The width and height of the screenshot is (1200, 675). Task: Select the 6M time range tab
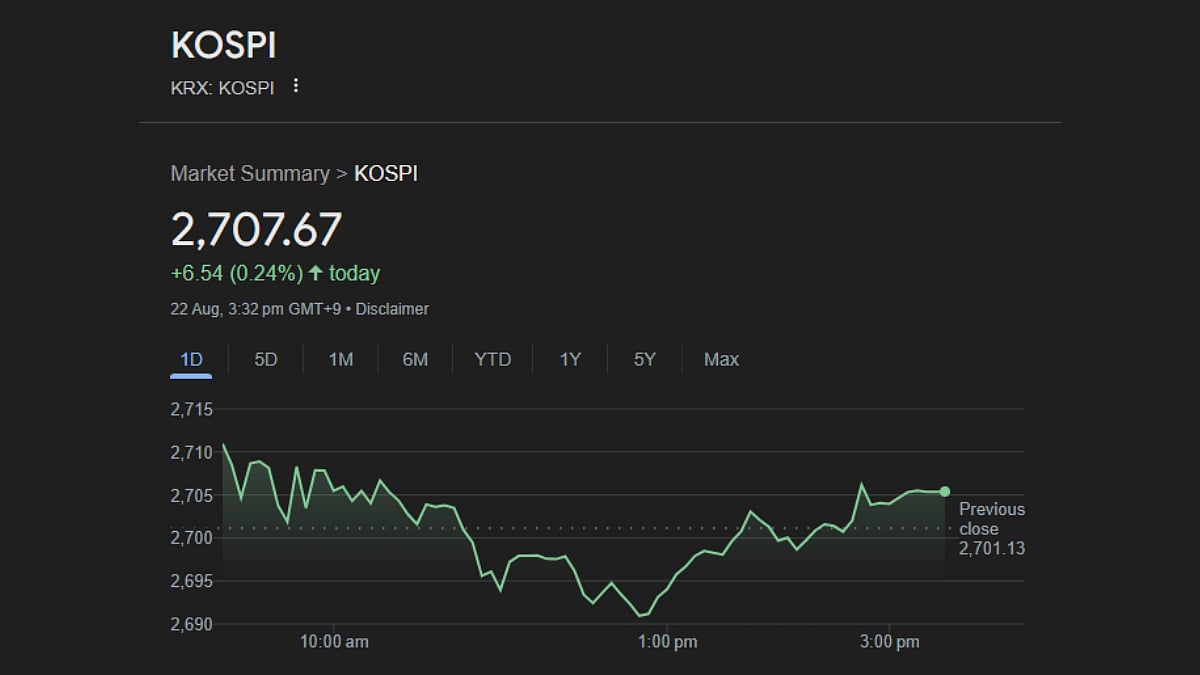click(x=415, y=359)
